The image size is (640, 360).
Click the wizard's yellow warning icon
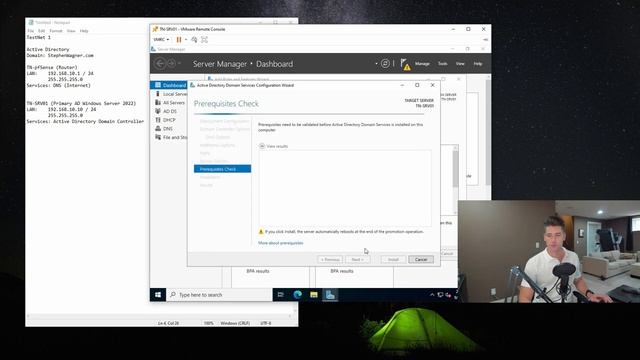tap(261, 231)
